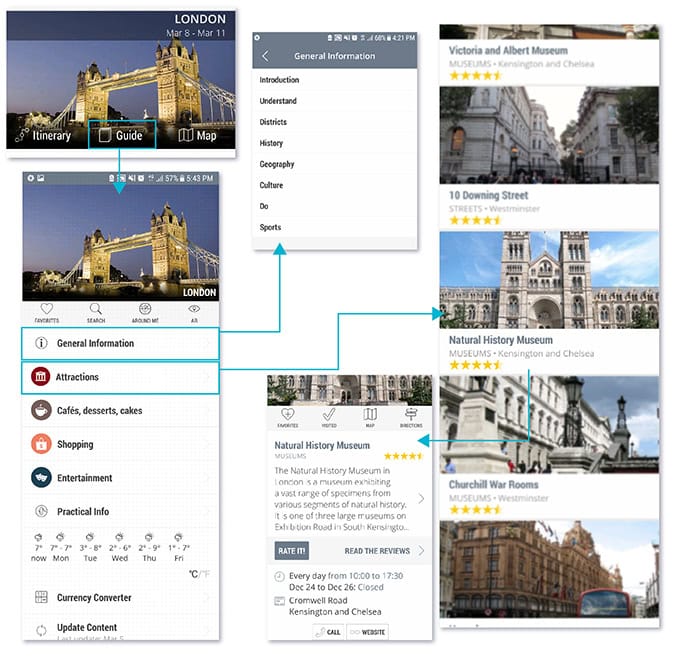This screenshot has height=657, width=700.
Task: Open READ THE REVIEWS
Action: click(383, 551)
